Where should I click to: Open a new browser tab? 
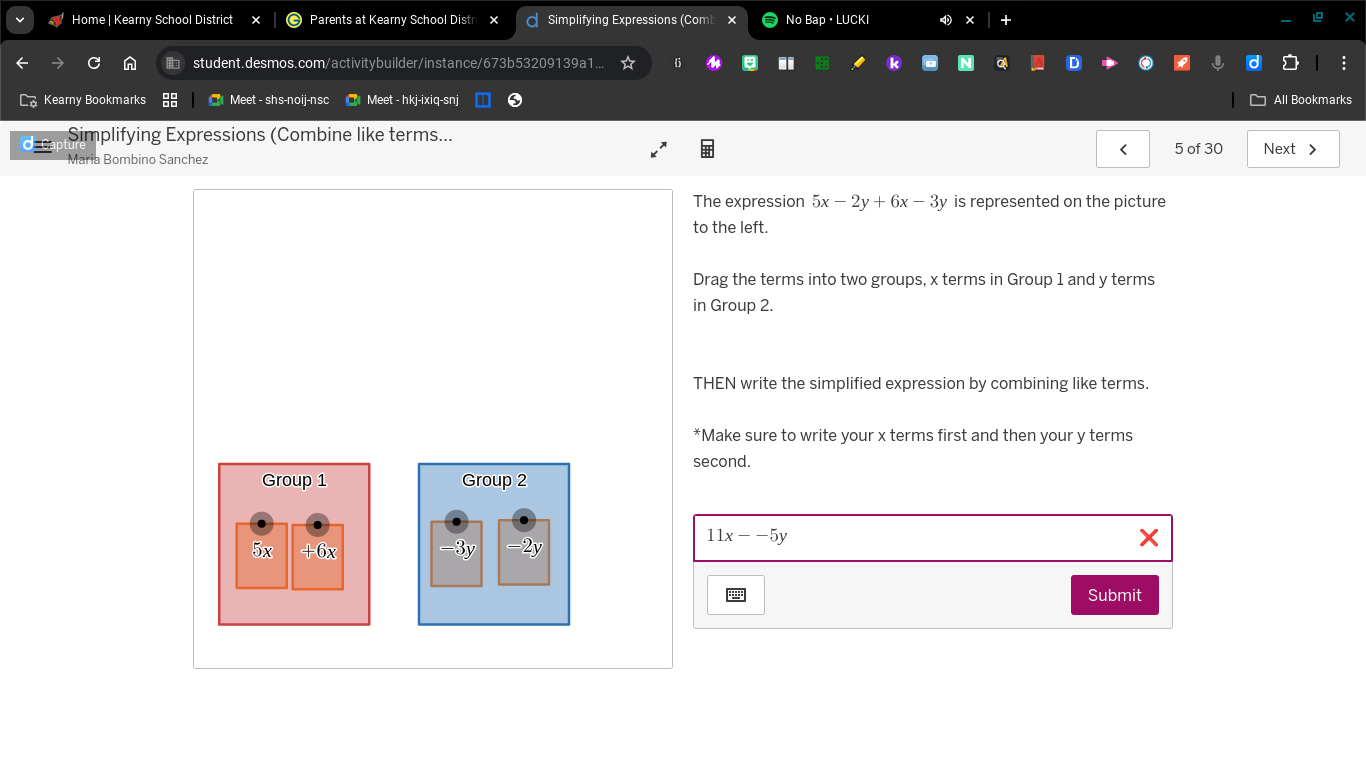tap(1006, 20)
